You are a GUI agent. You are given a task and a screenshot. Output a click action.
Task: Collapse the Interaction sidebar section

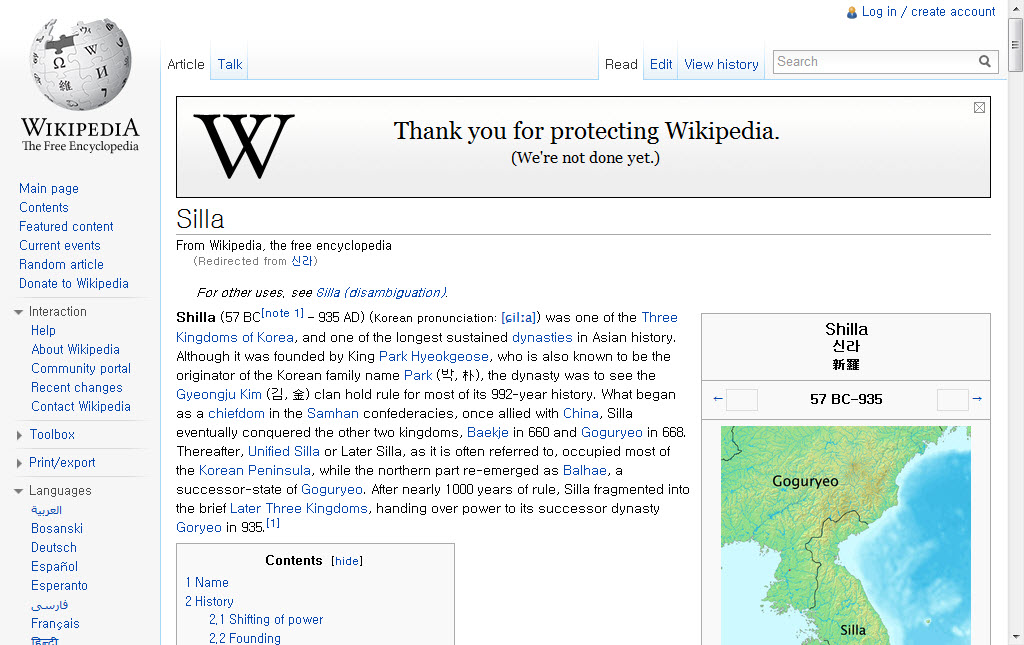[x=19, y=312]
